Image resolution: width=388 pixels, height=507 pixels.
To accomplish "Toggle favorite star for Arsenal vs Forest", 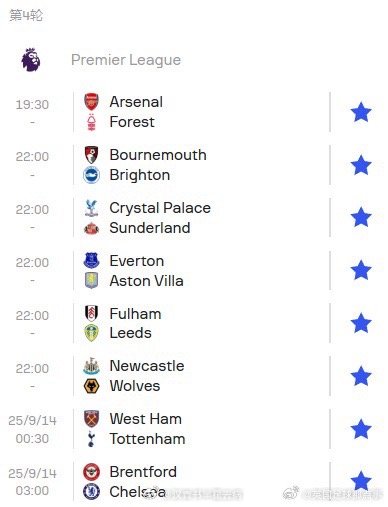I will [361, 112].
